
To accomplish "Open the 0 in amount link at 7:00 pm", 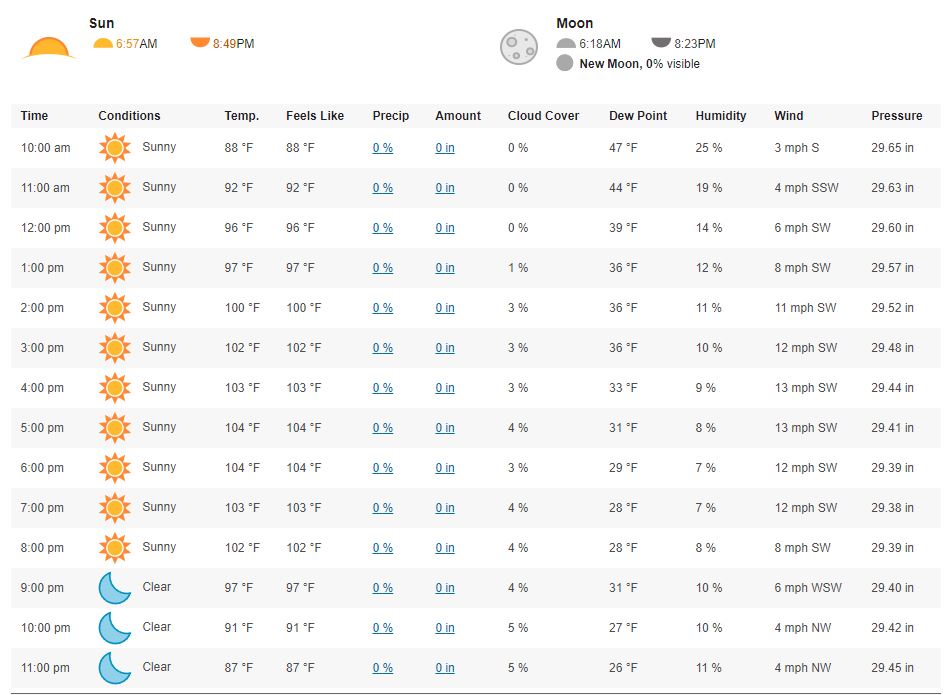I will coord(445,508).
